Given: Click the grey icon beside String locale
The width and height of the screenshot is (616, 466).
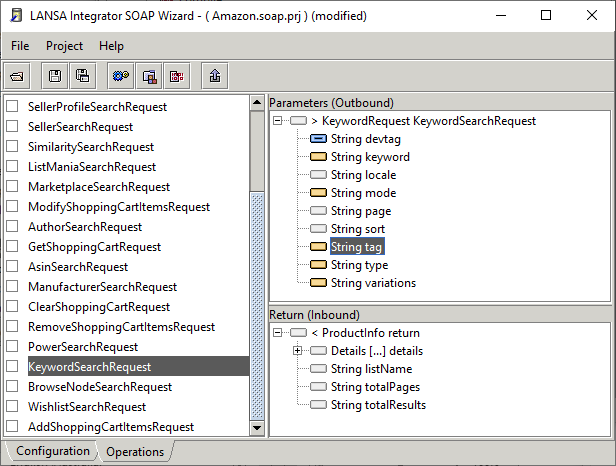Looking at the screenshot, I should 318,175.
